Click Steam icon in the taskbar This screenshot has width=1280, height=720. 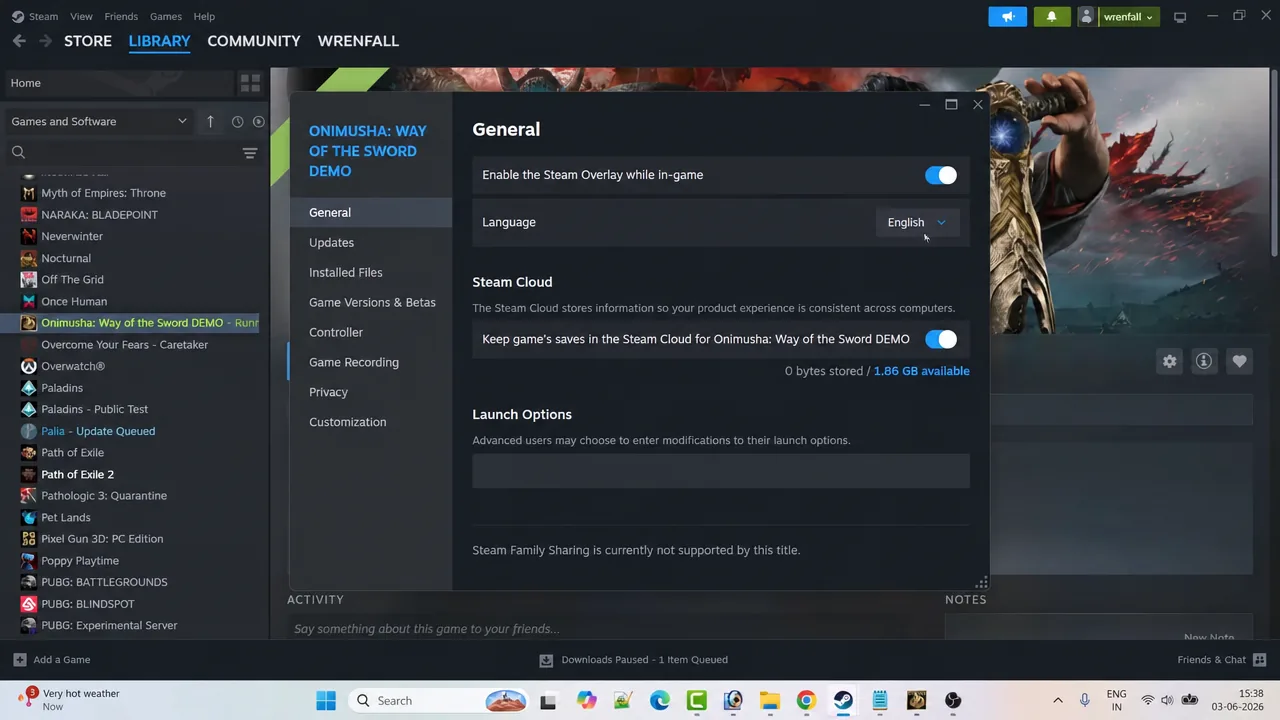pyautogui.click(x=843, y=701)
